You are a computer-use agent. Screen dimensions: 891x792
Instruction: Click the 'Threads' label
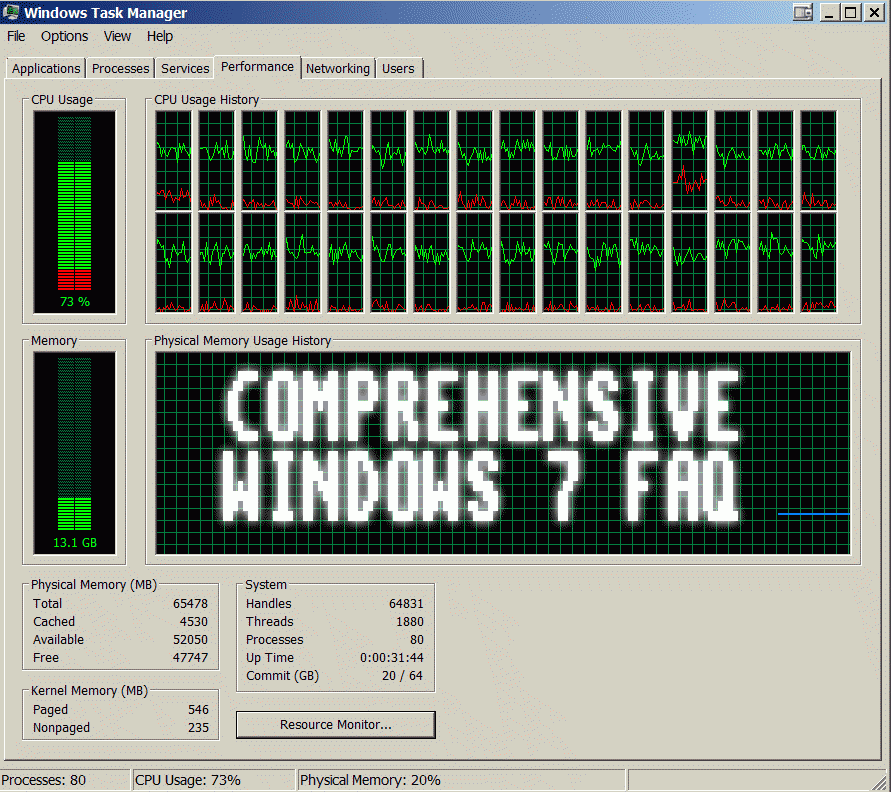pos(270,622)
